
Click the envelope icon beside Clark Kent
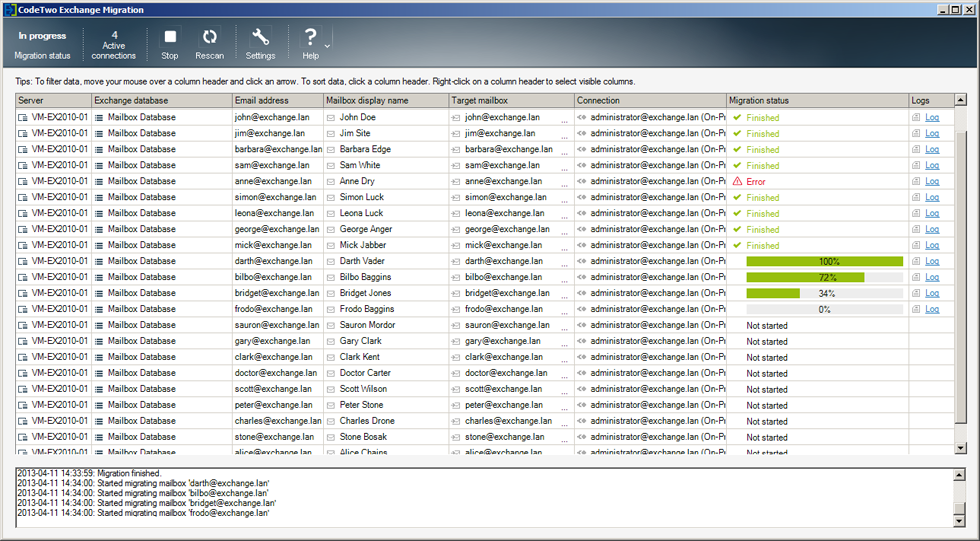pyautogui.click(x=331, y=357)
